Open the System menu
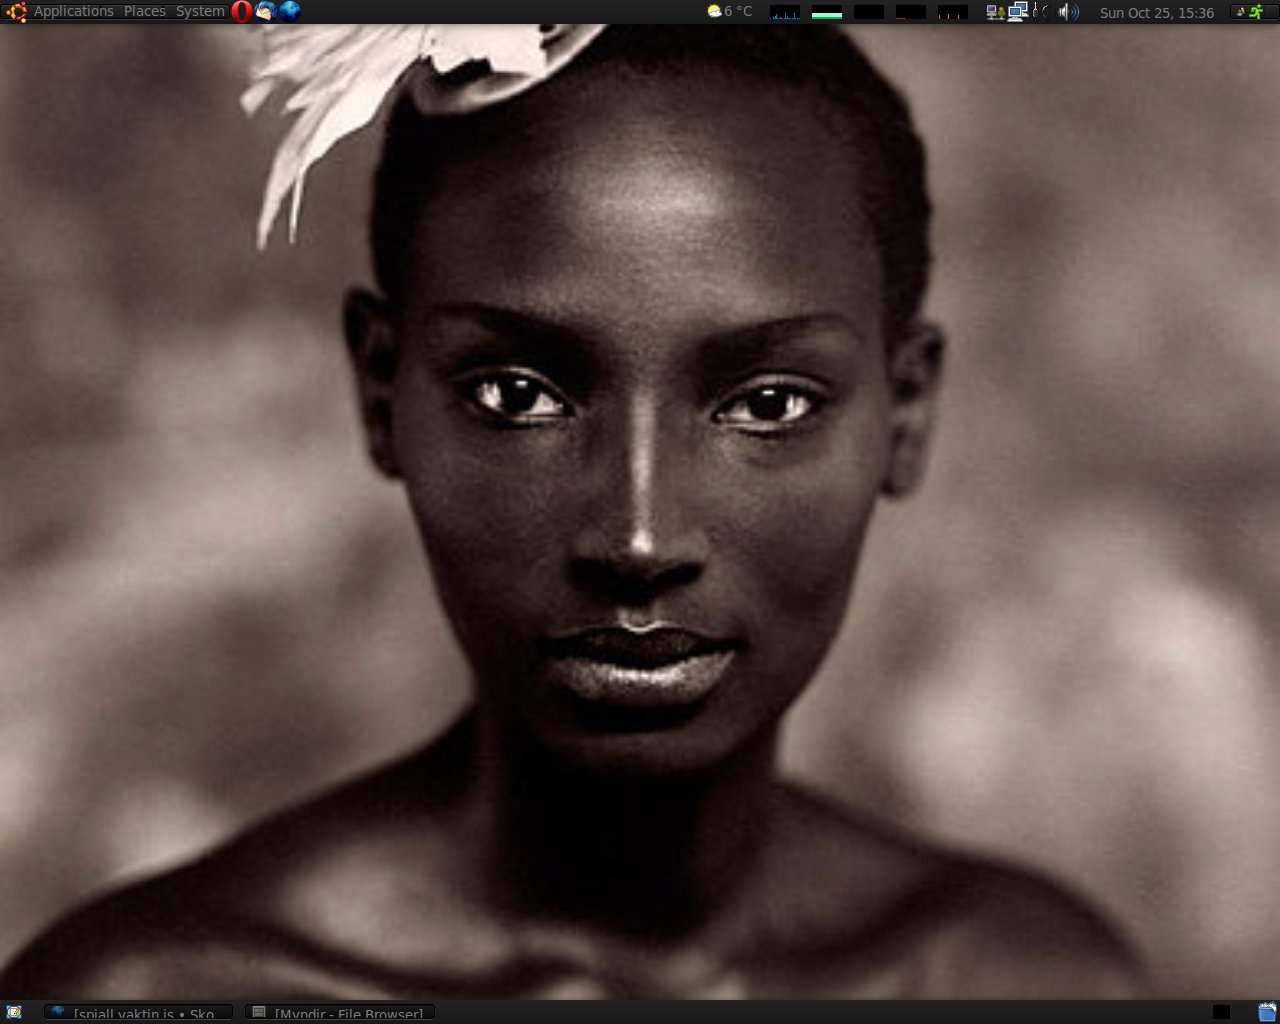This screenshot has width=1280, height=1024. (x=200, y=12)
